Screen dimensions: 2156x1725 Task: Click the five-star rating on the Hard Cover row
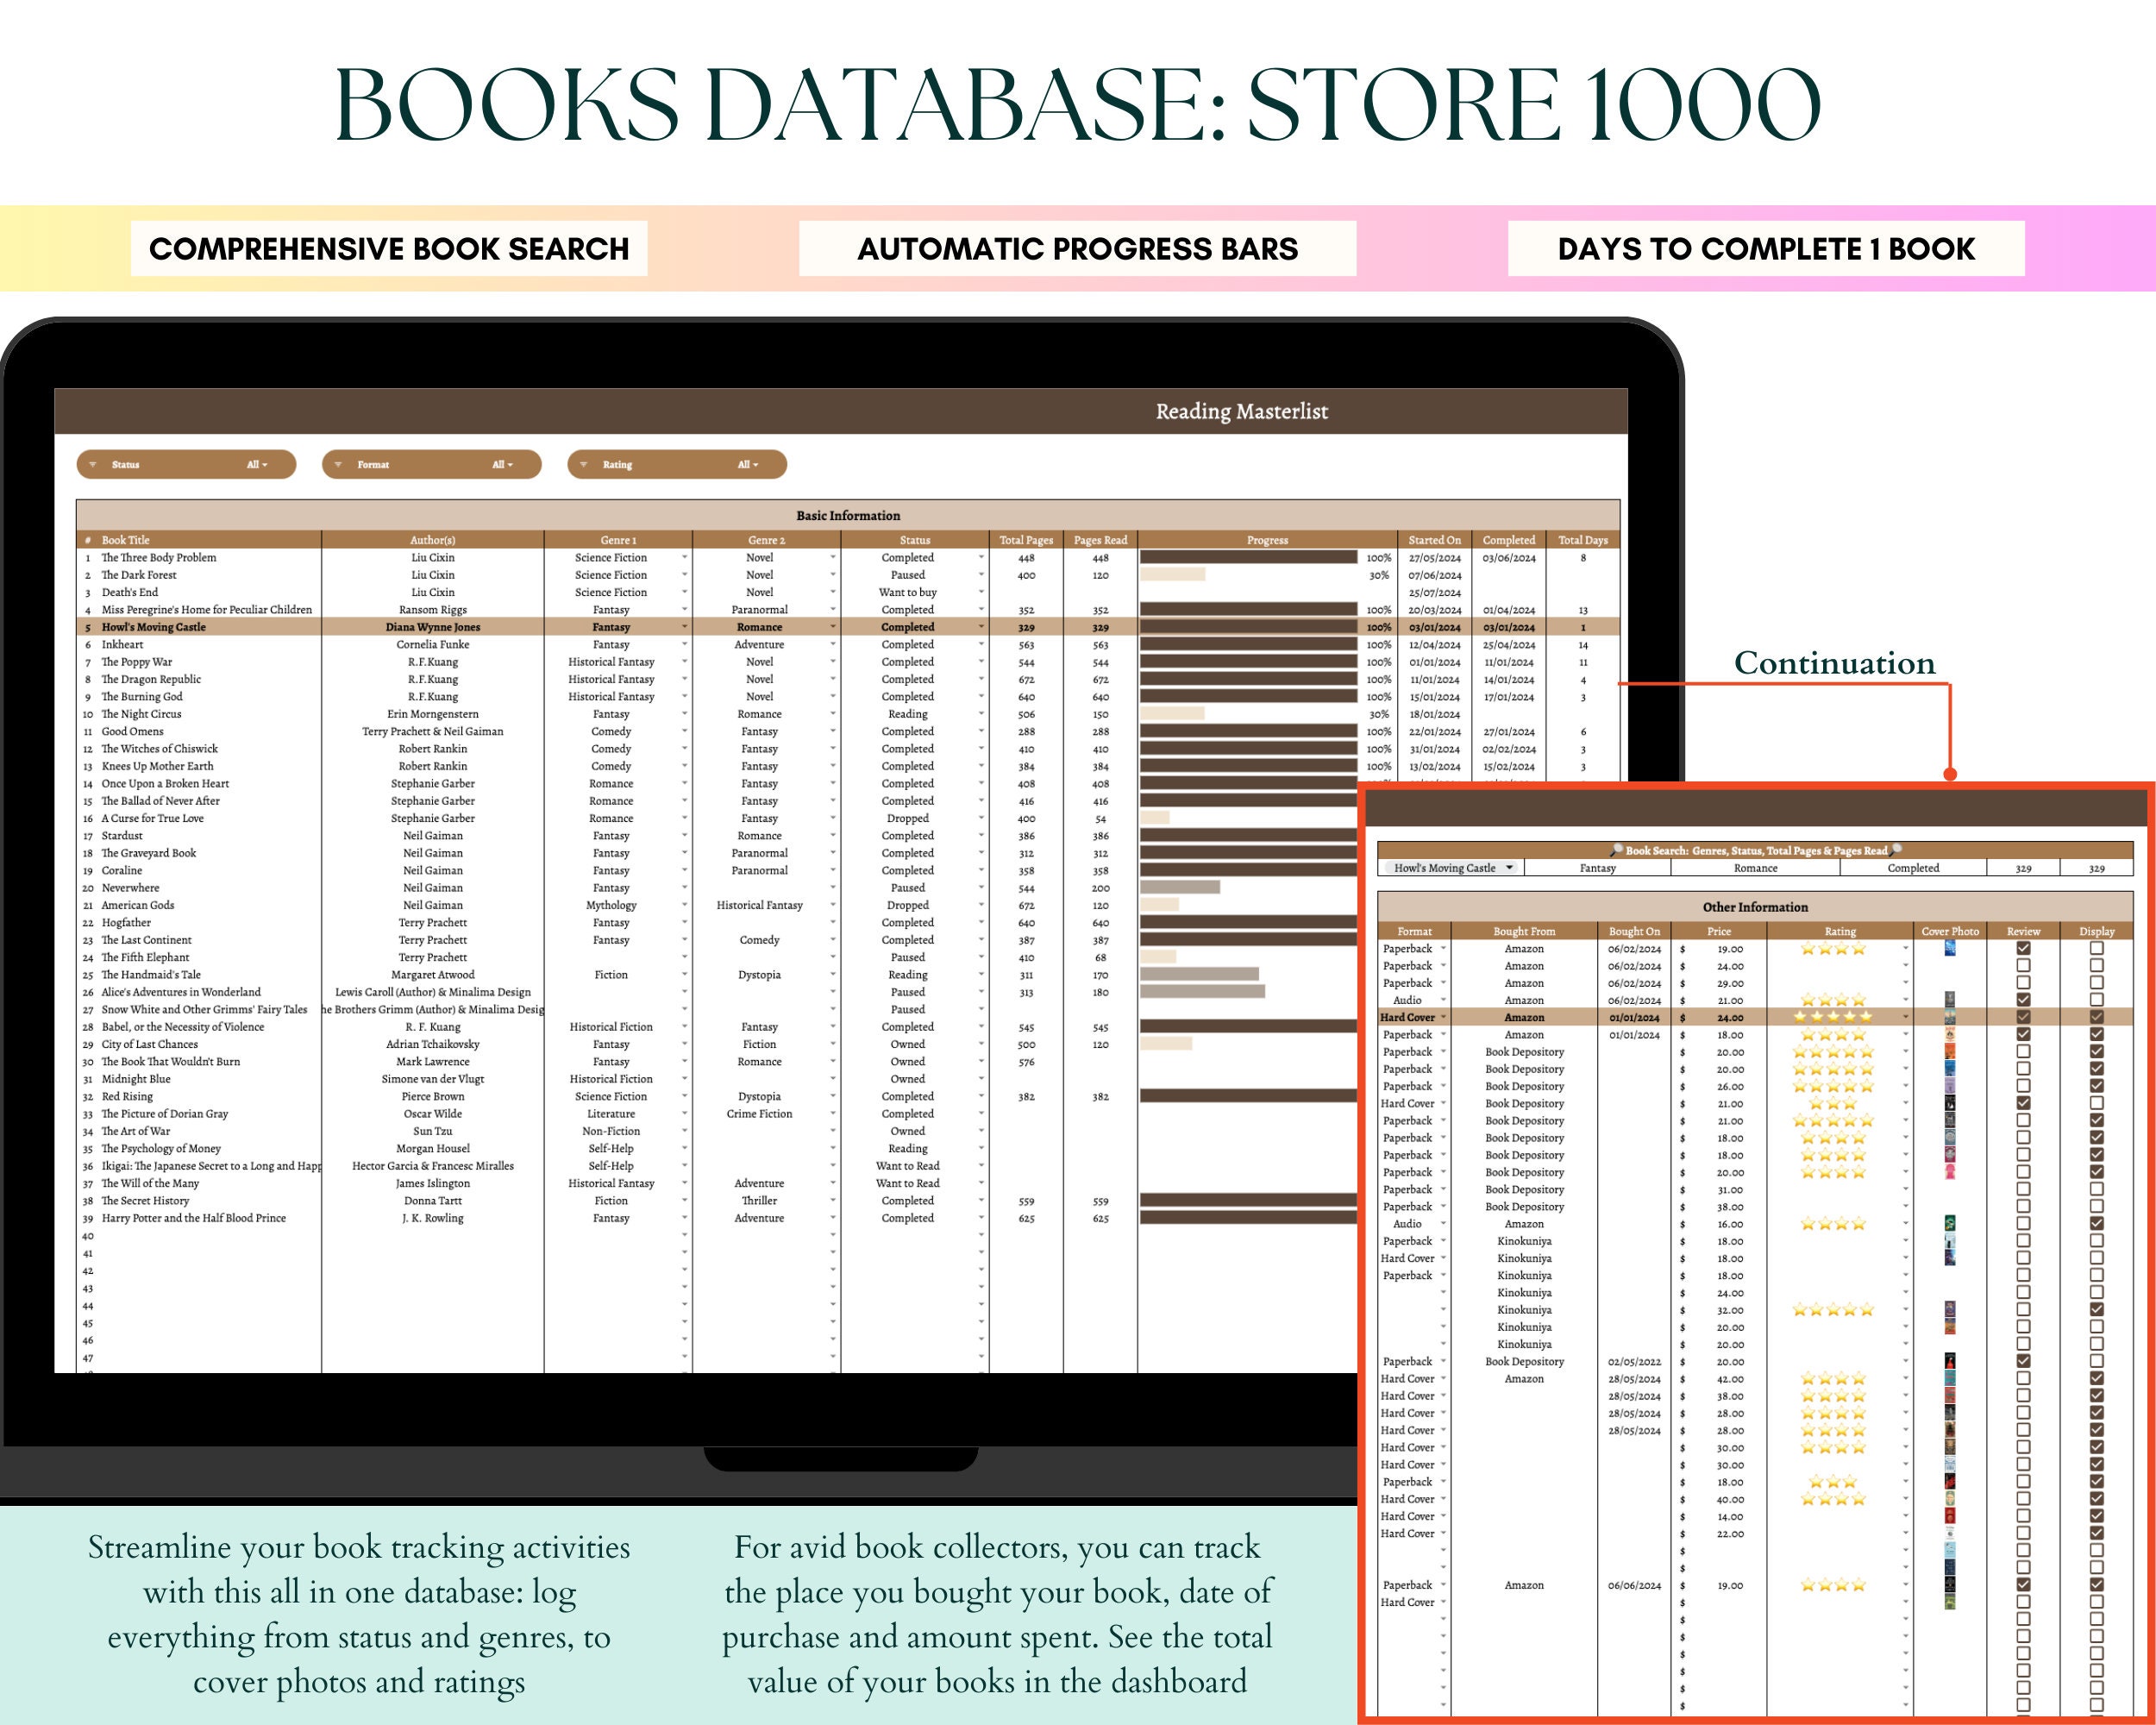pyautogui.click(x=1834, y=1017)
